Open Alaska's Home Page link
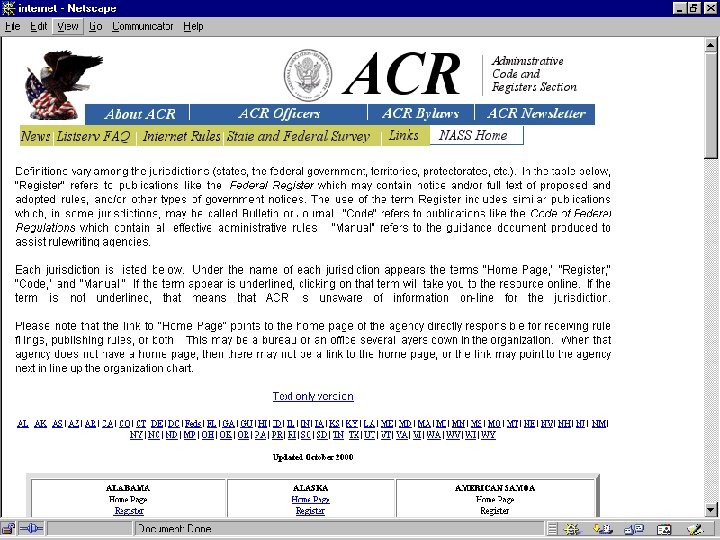The width and height of the screenshot is (720, 540). pyautogui.click(x=310, y=499)
